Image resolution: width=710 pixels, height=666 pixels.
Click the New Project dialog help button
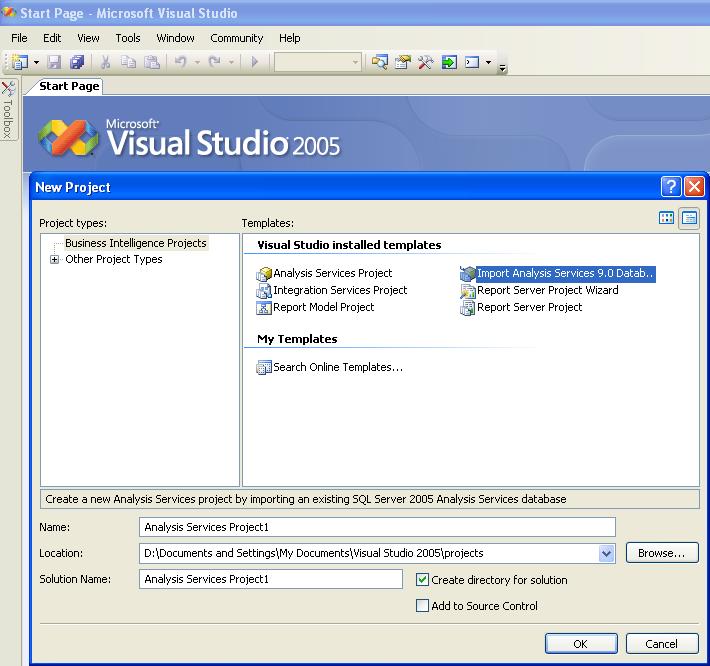coord(671,187)
